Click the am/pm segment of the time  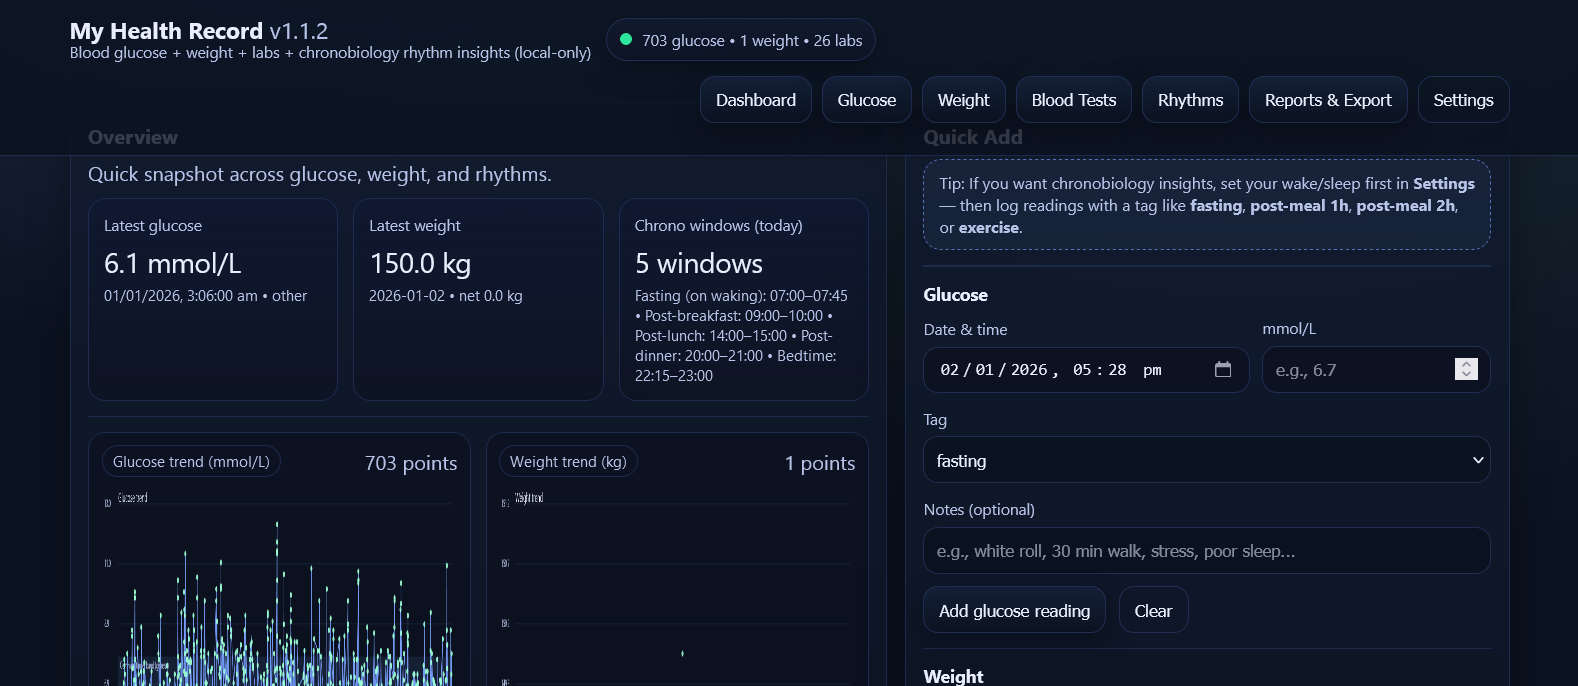pos(1152,370)
